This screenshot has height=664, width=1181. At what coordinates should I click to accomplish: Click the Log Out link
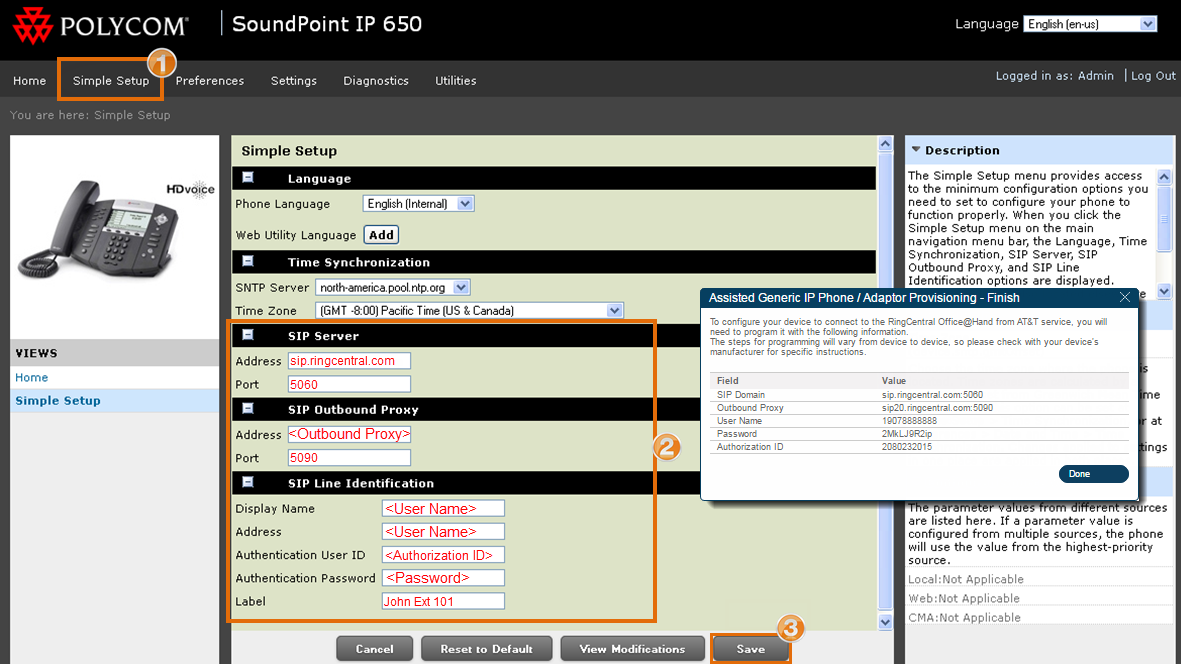[x=1153, y=75]
